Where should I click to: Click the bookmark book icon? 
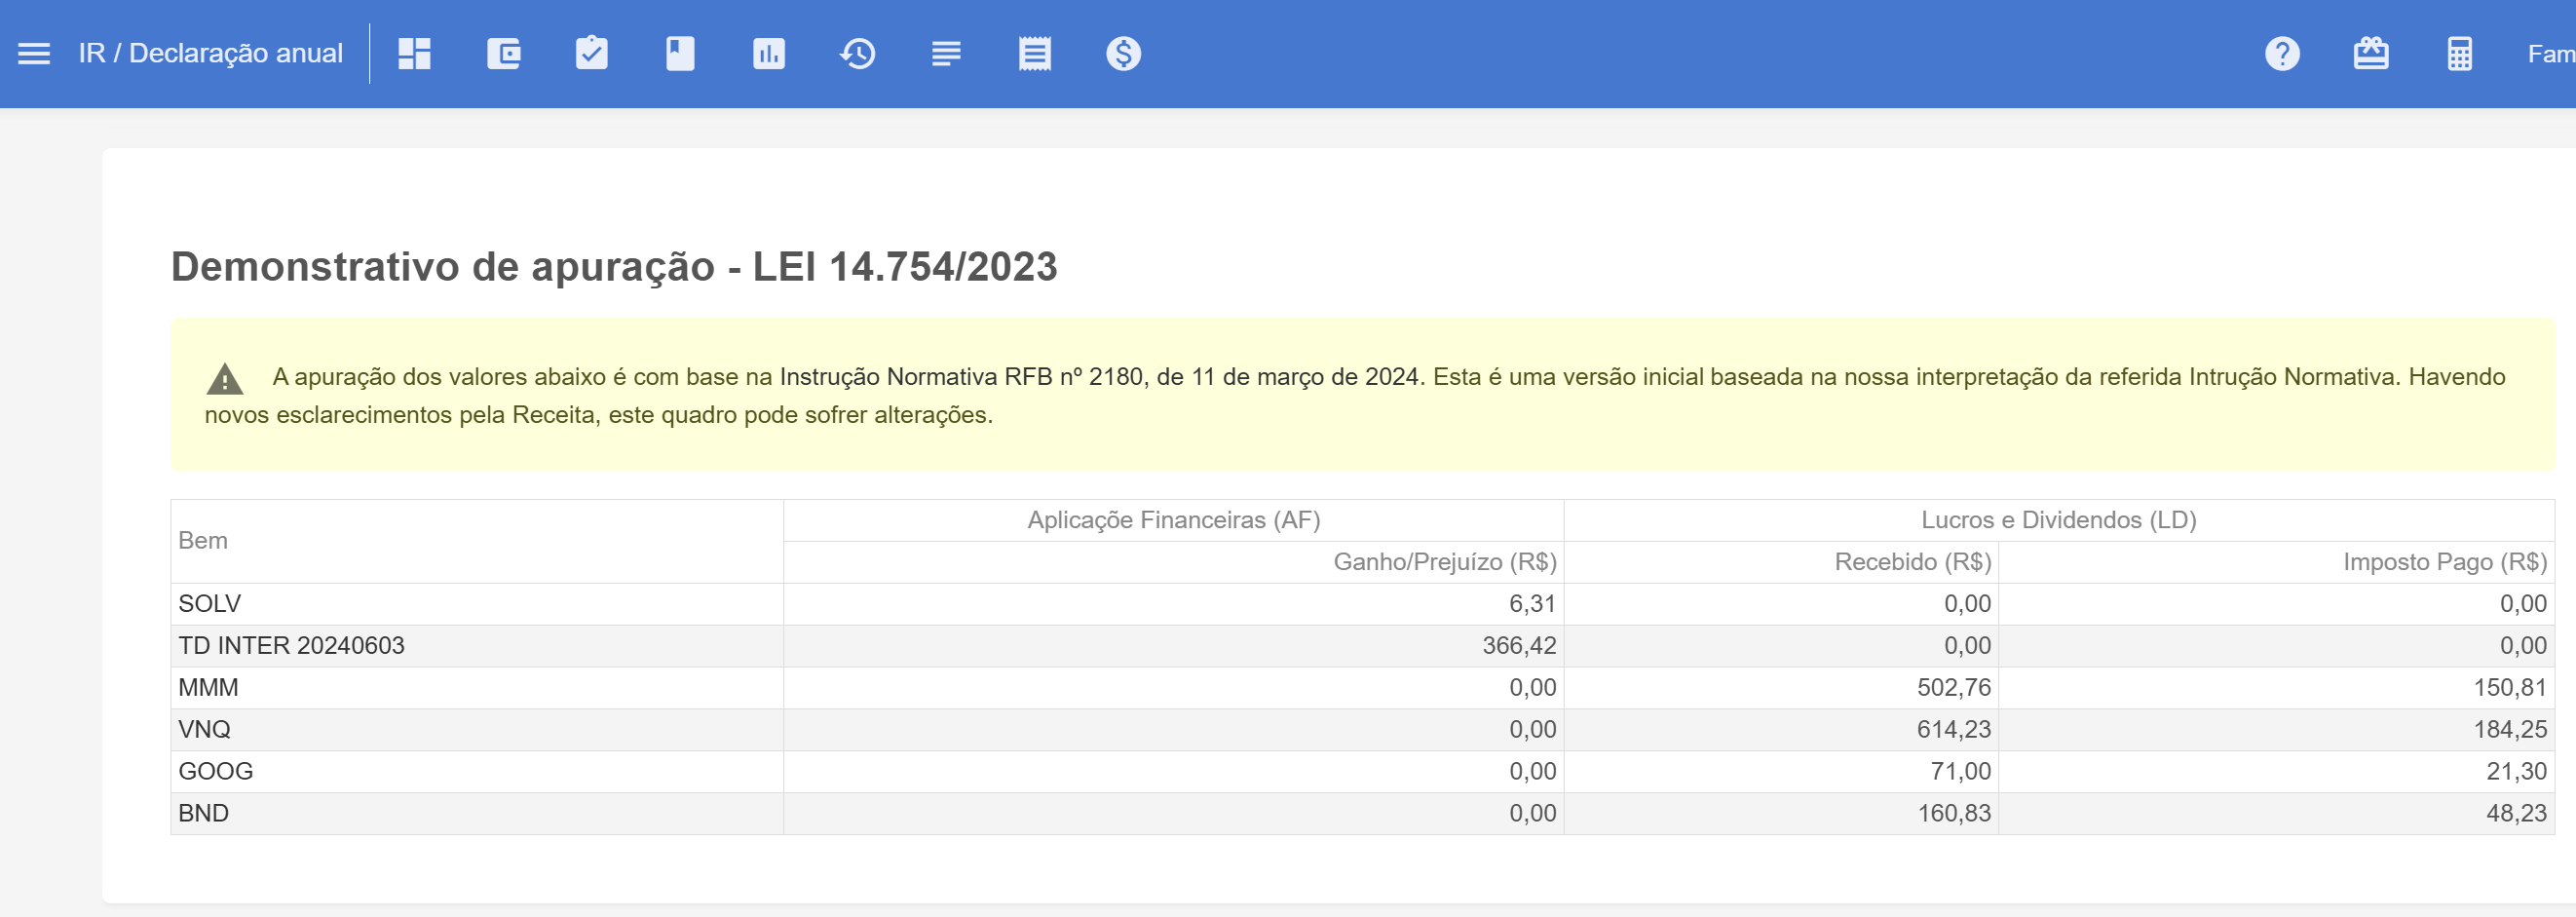pos(680,54)
